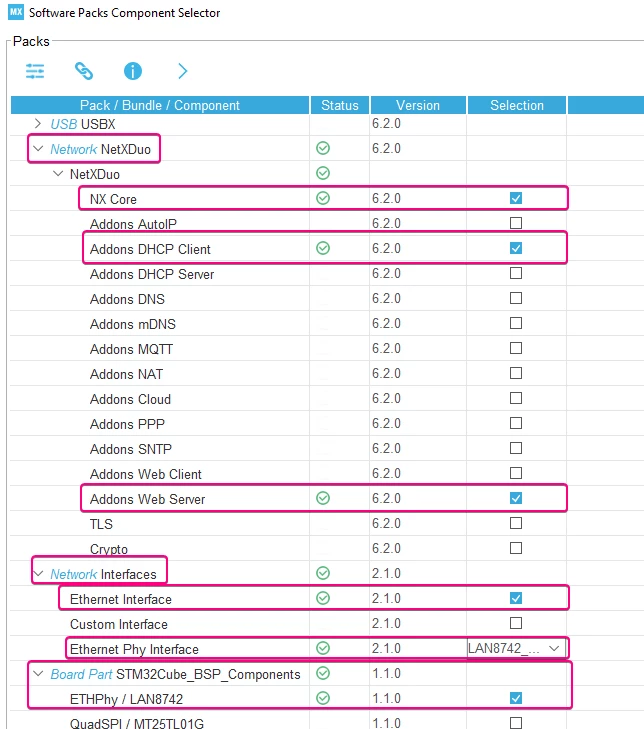The height and width of the screenshot is (729, 644).
Task: Click the right arrow panel expand icon
Action: point(183,71)
